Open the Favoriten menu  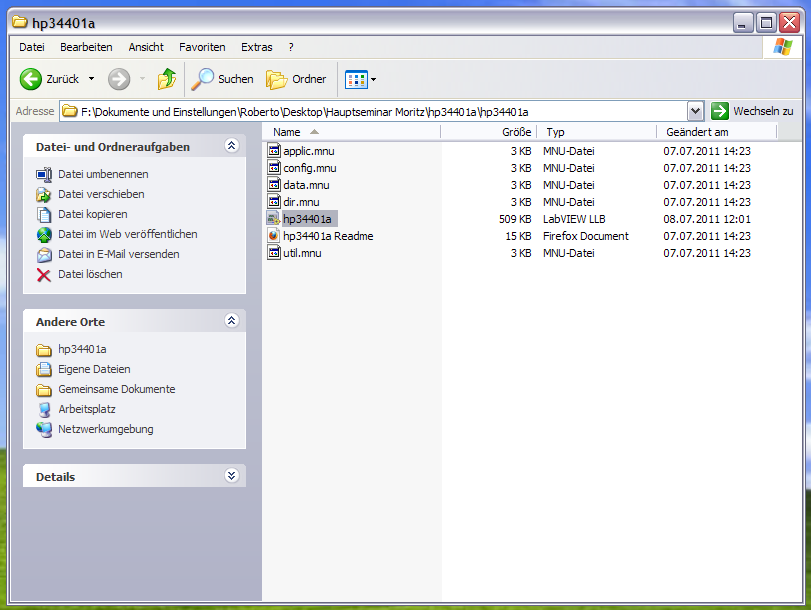point(202,47)
